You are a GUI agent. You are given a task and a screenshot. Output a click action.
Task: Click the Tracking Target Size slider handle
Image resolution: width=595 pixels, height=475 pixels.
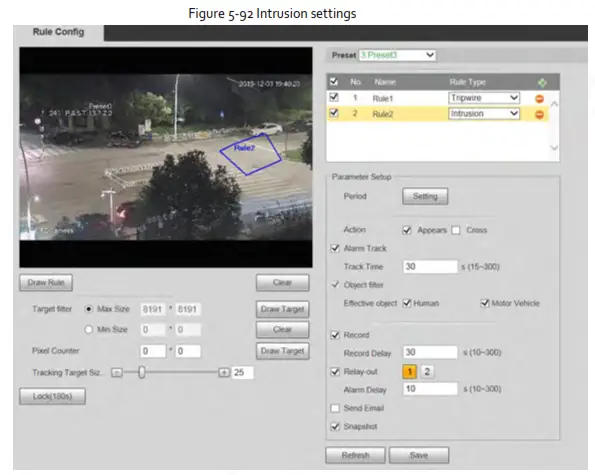(142, 372)
